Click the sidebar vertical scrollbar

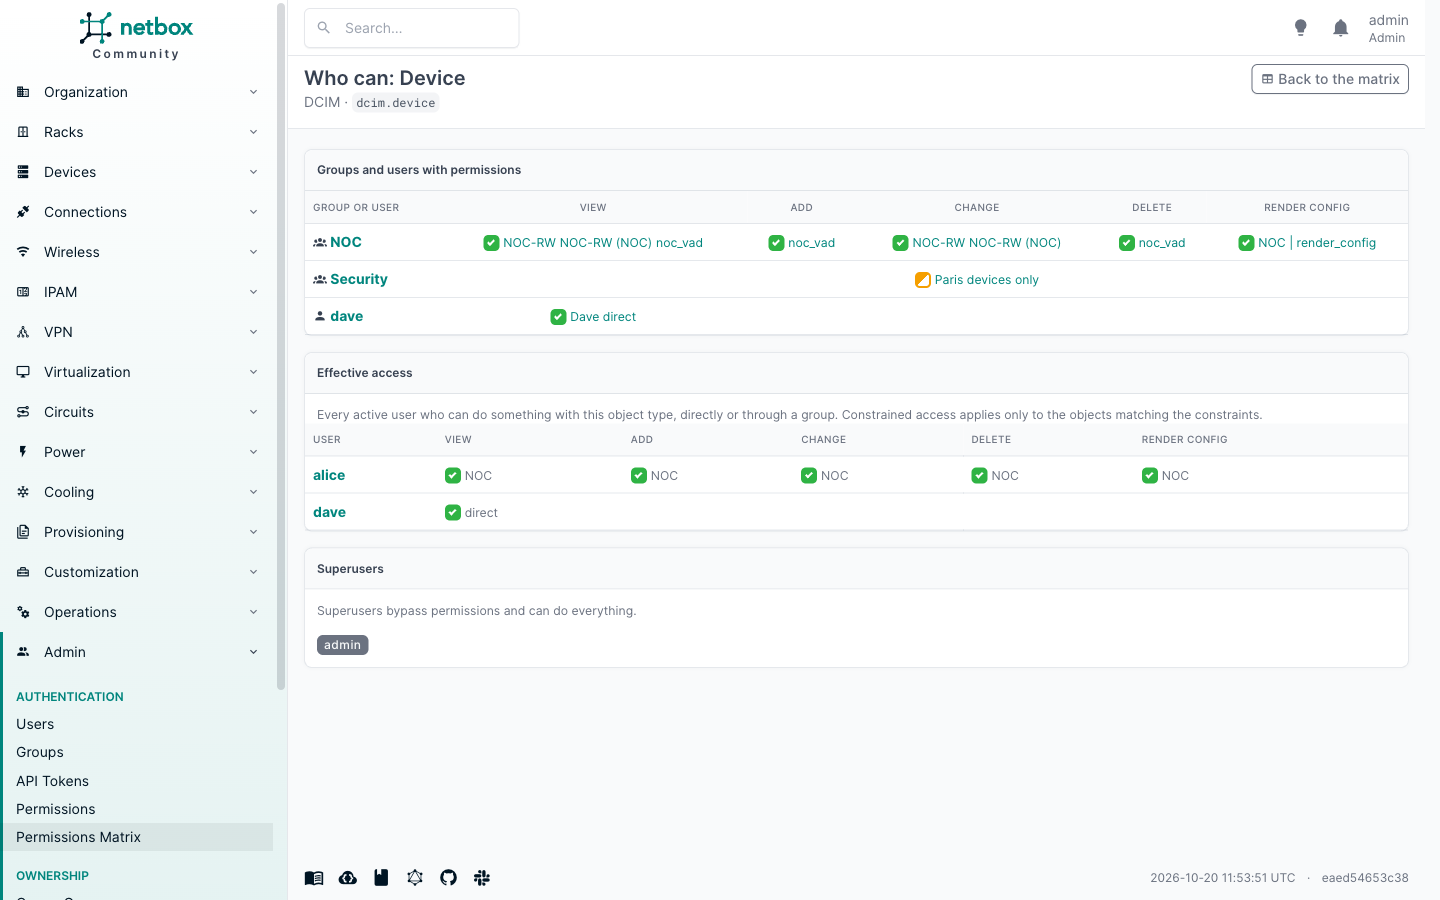(x=281, y=346)
